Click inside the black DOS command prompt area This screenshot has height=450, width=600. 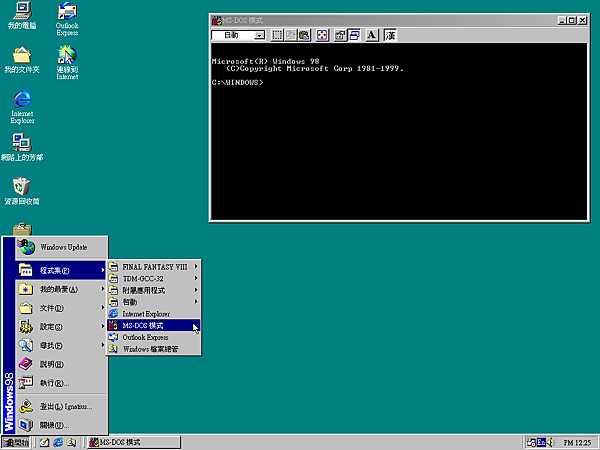[x=399, y=132]
